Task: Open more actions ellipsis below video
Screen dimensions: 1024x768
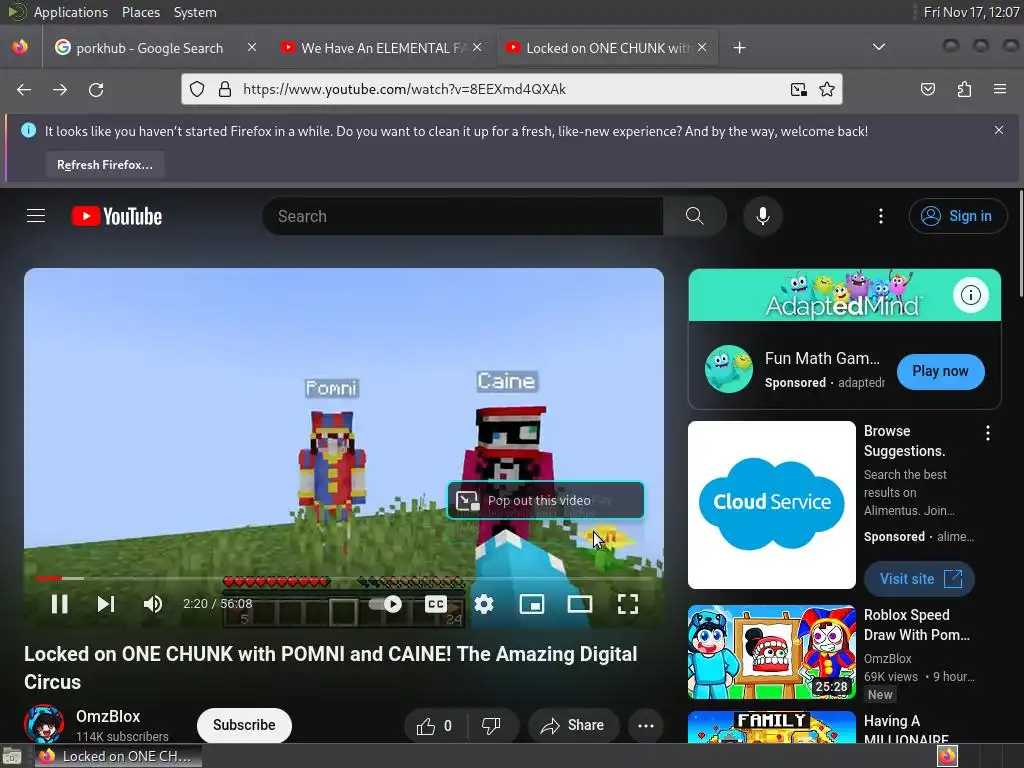Action: pyautogui.click(x=646, y=726)
